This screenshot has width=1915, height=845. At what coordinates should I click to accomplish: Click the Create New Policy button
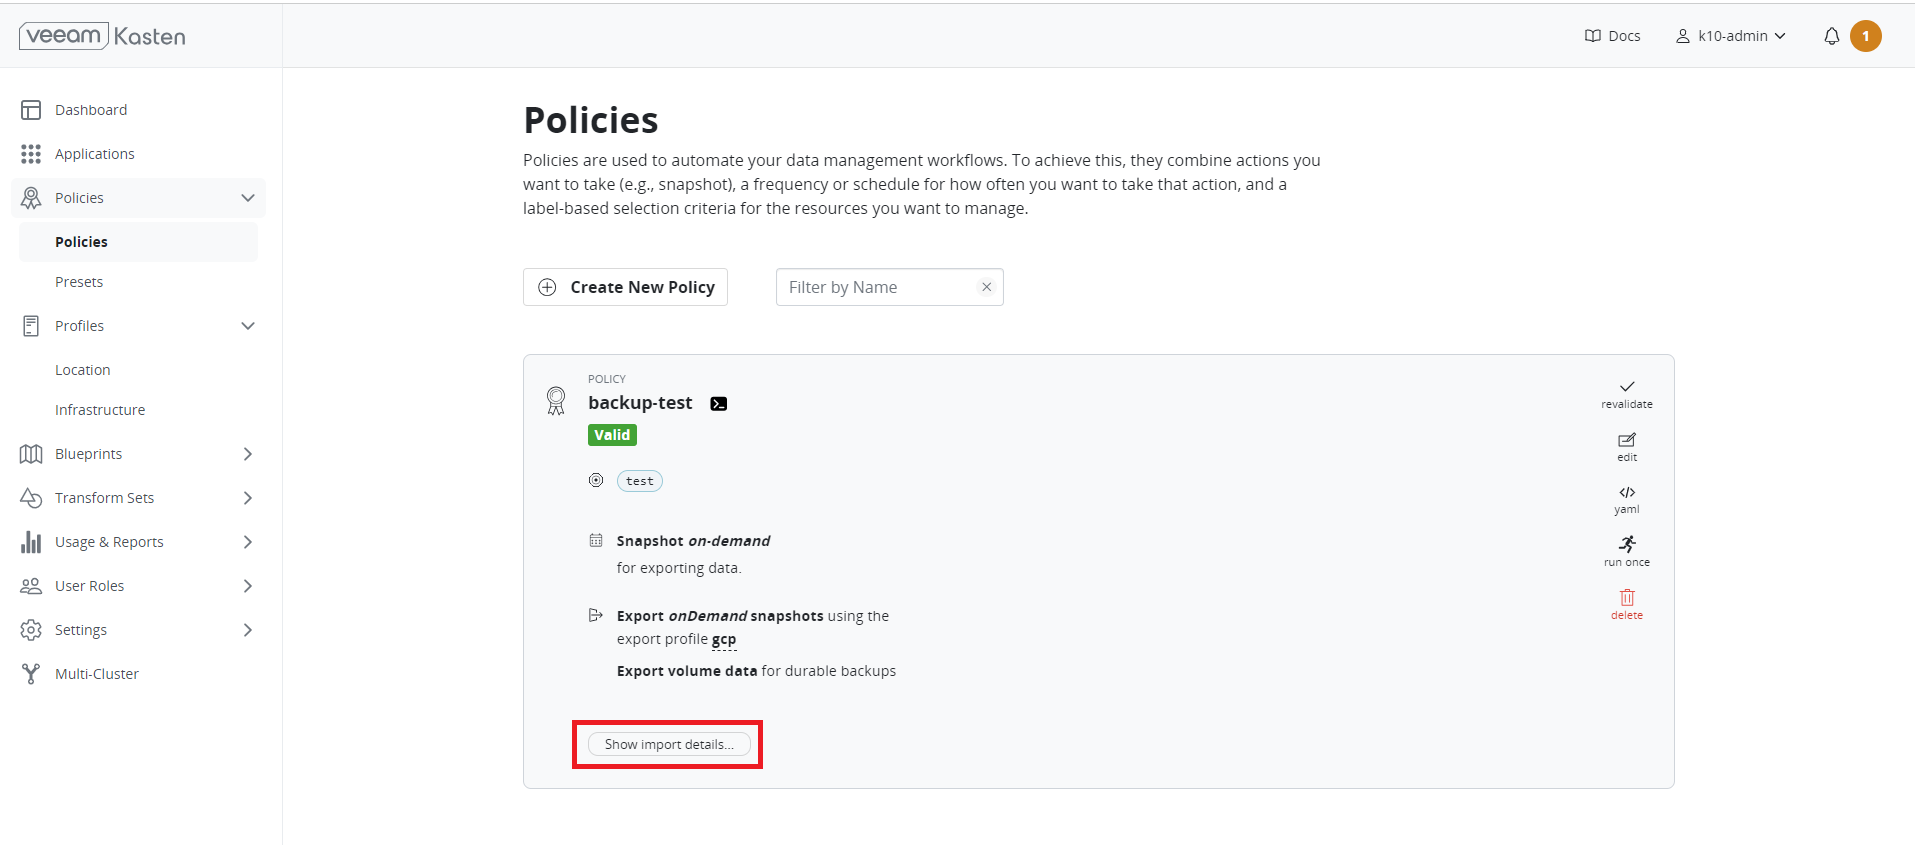(625, 287)
